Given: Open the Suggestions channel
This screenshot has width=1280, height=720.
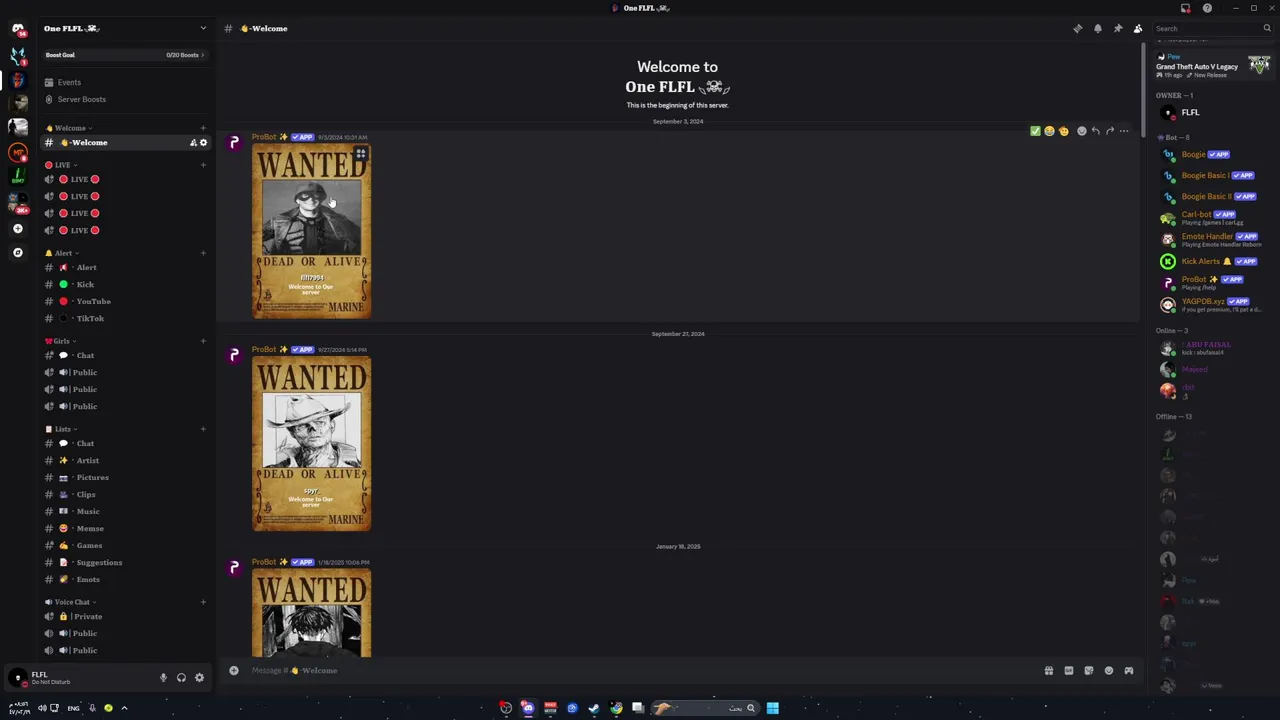Looking at the screenshot, I should (125, 562).
